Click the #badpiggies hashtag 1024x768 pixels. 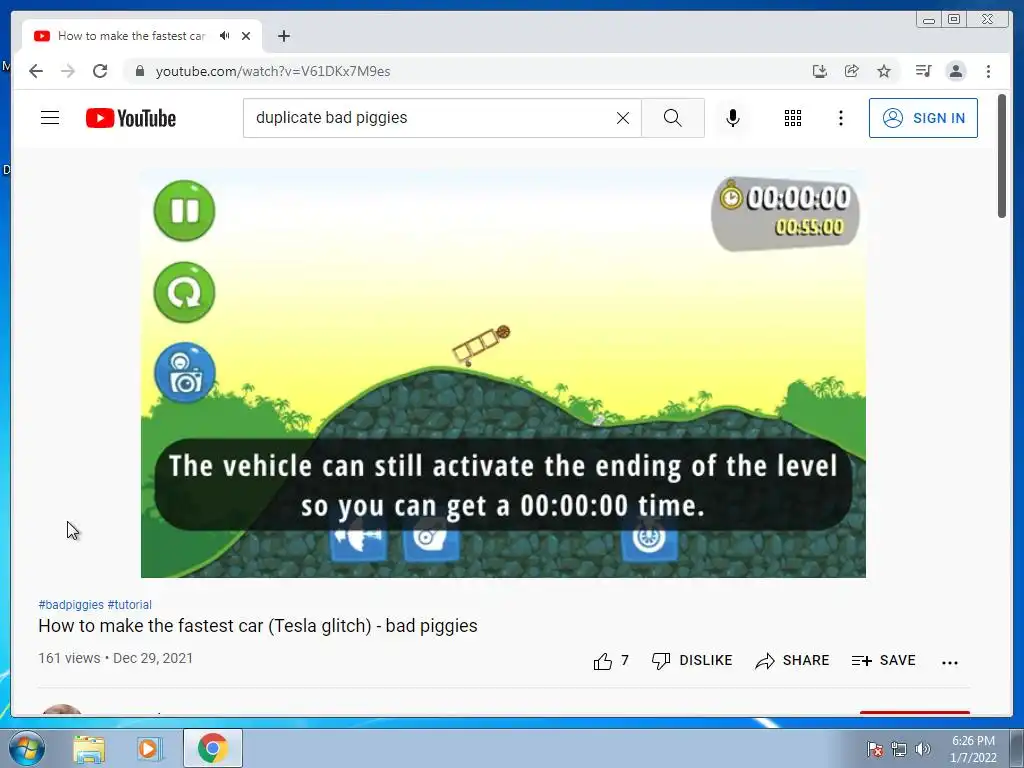click(x=71, y=605)
